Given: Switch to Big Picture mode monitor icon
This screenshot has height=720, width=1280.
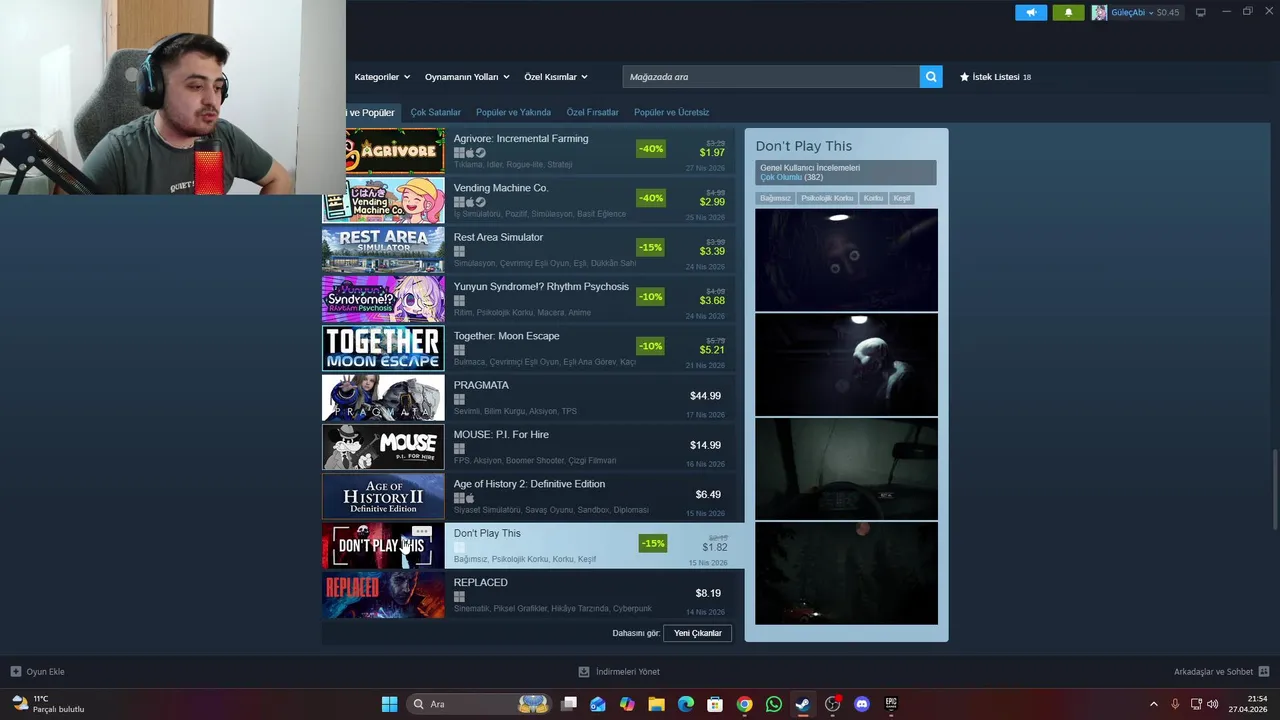Looking at the screenshot, I should (1200, 12).
